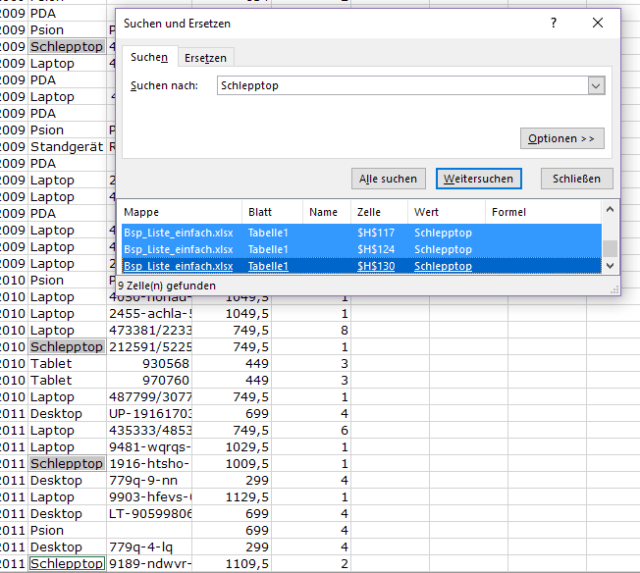Switch to the Ersetzen tab
The height and width of the screenshot is (573, 640).
(206, 58)
